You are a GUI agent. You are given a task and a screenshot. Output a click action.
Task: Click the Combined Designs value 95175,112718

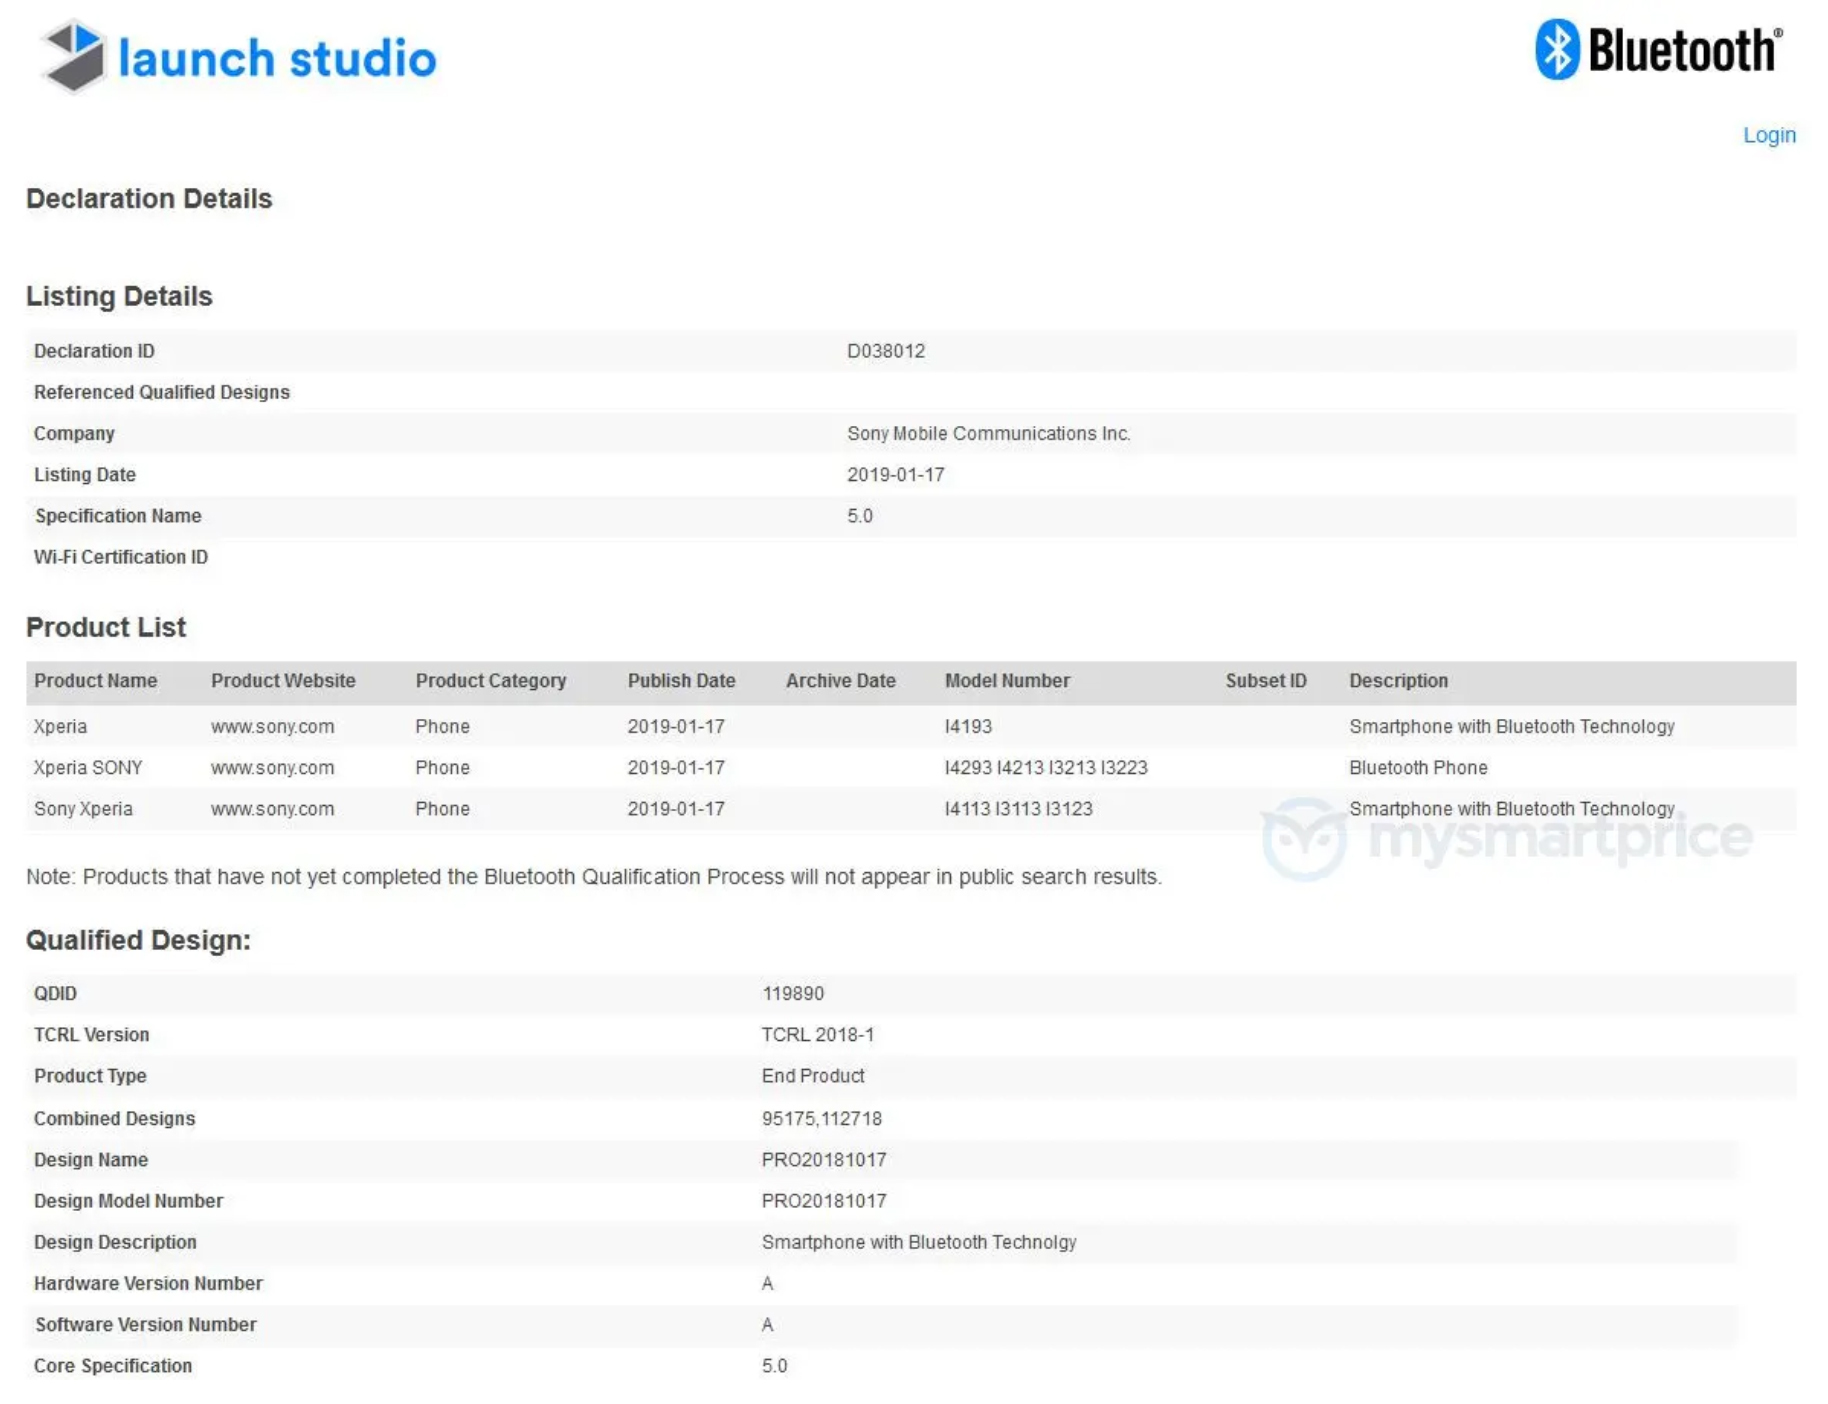click(x=821, y=1119)
